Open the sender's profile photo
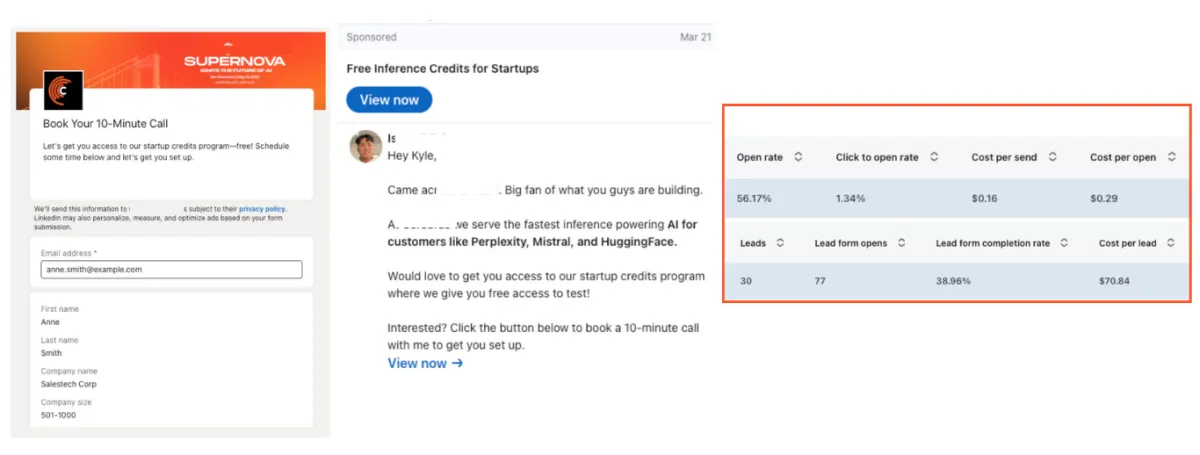This screenshot has width=1200, height=455. [x=365, y=147]
